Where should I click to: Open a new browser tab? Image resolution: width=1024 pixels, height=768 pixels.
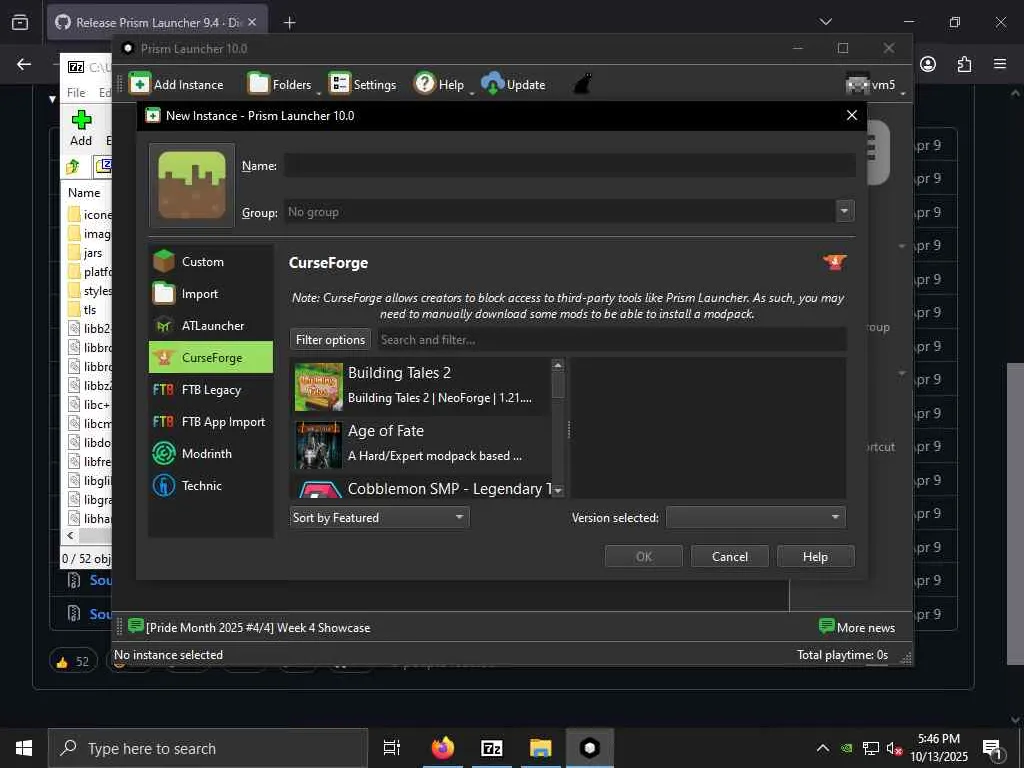(x=289, y=23)
